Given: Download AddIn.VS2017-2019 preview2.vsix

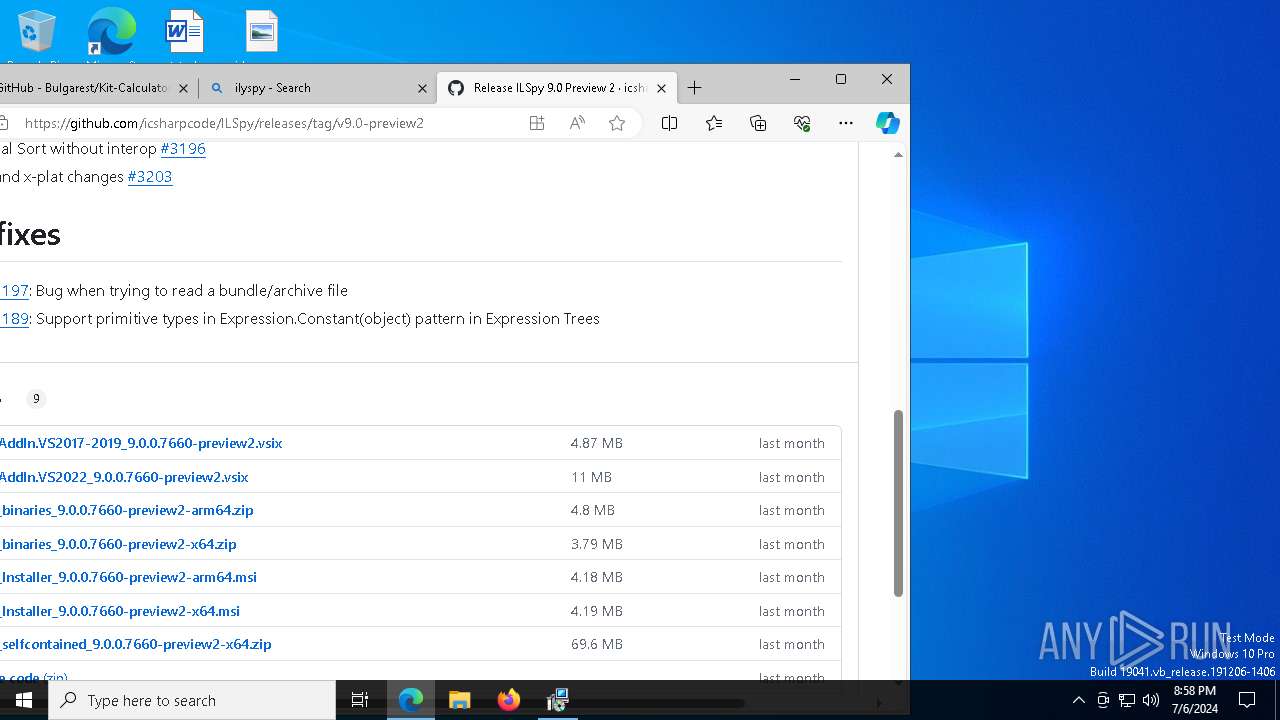Looking at the screenshot, I should click(141, 443).
